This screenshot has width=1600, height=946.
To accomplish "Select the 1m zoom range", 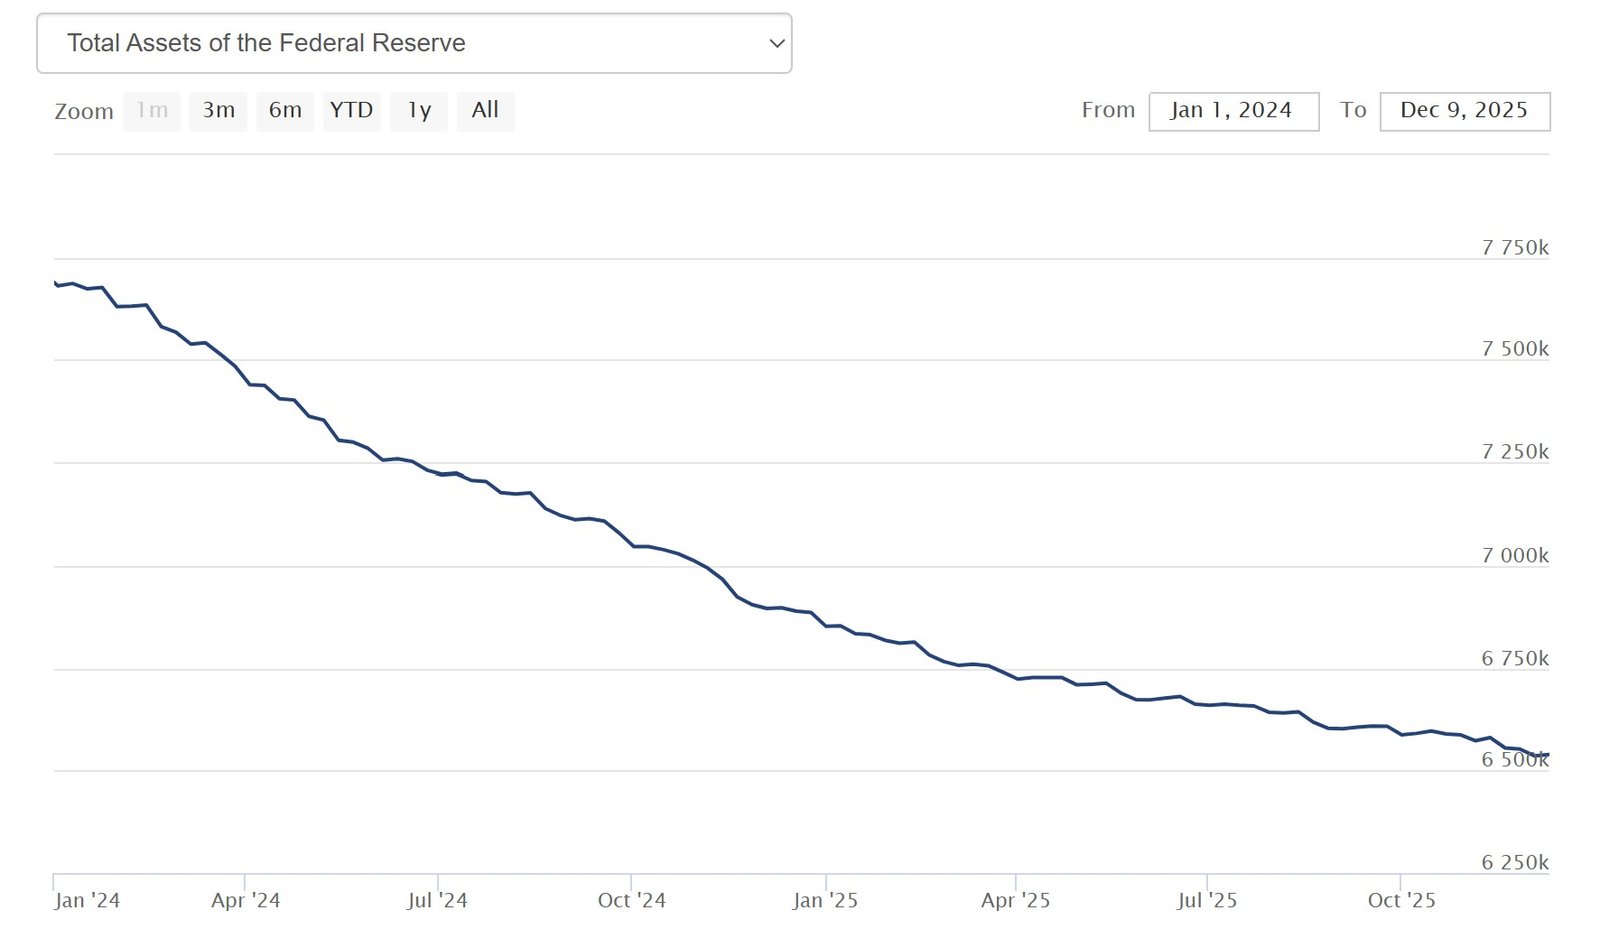I will pyautogui.click(x=152, y=110).
